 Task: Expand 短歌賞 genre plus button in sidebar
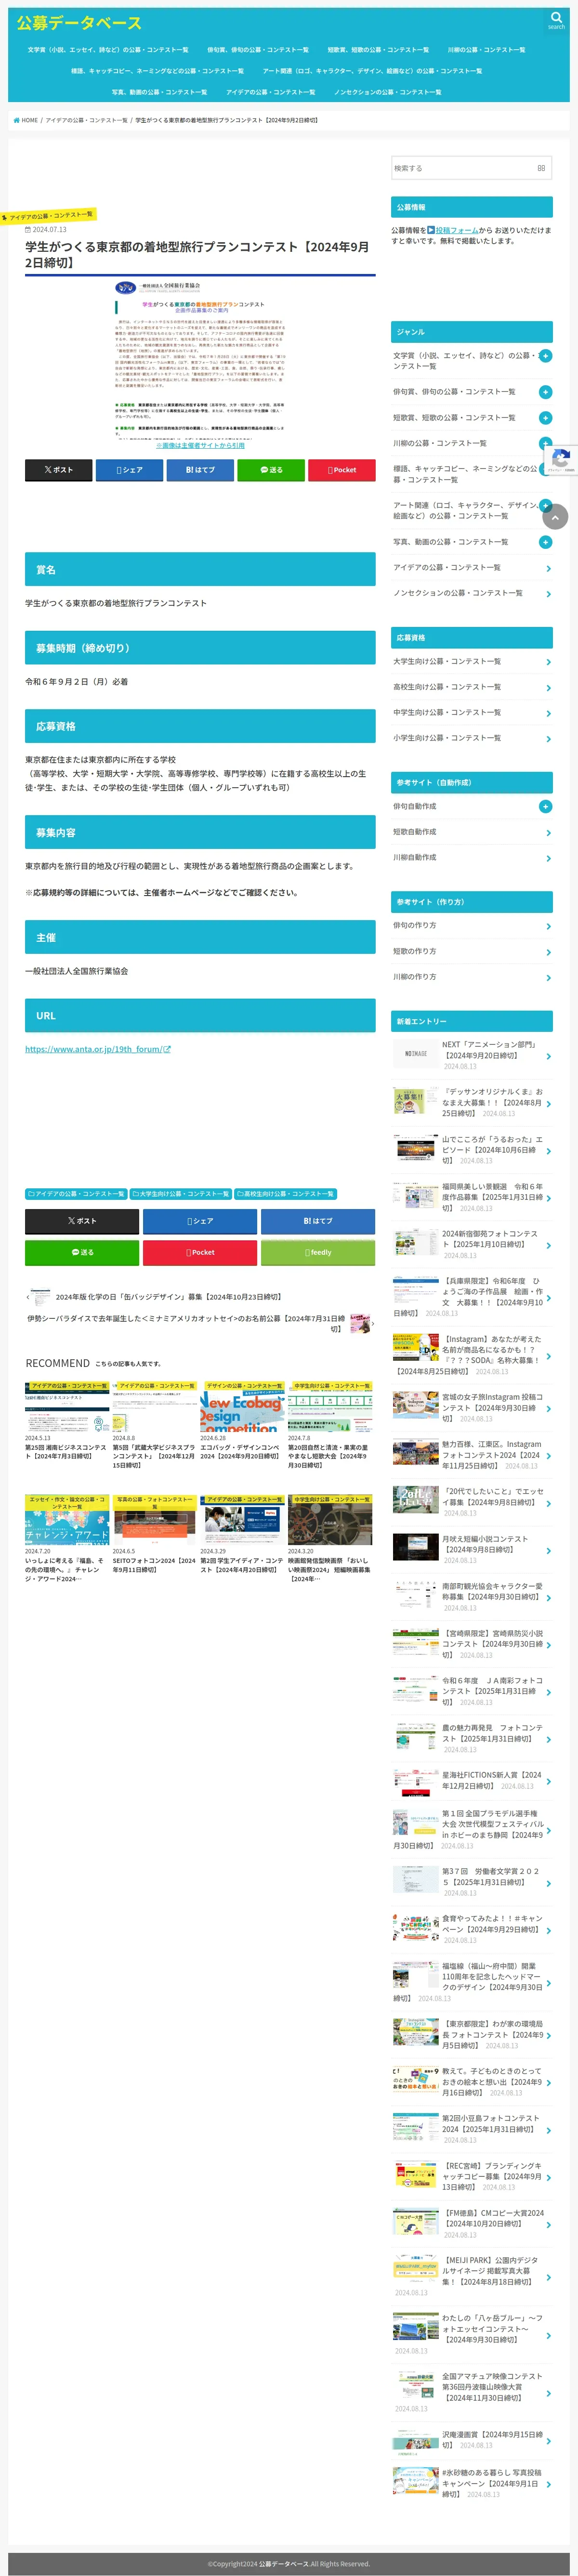click(545, 418)
